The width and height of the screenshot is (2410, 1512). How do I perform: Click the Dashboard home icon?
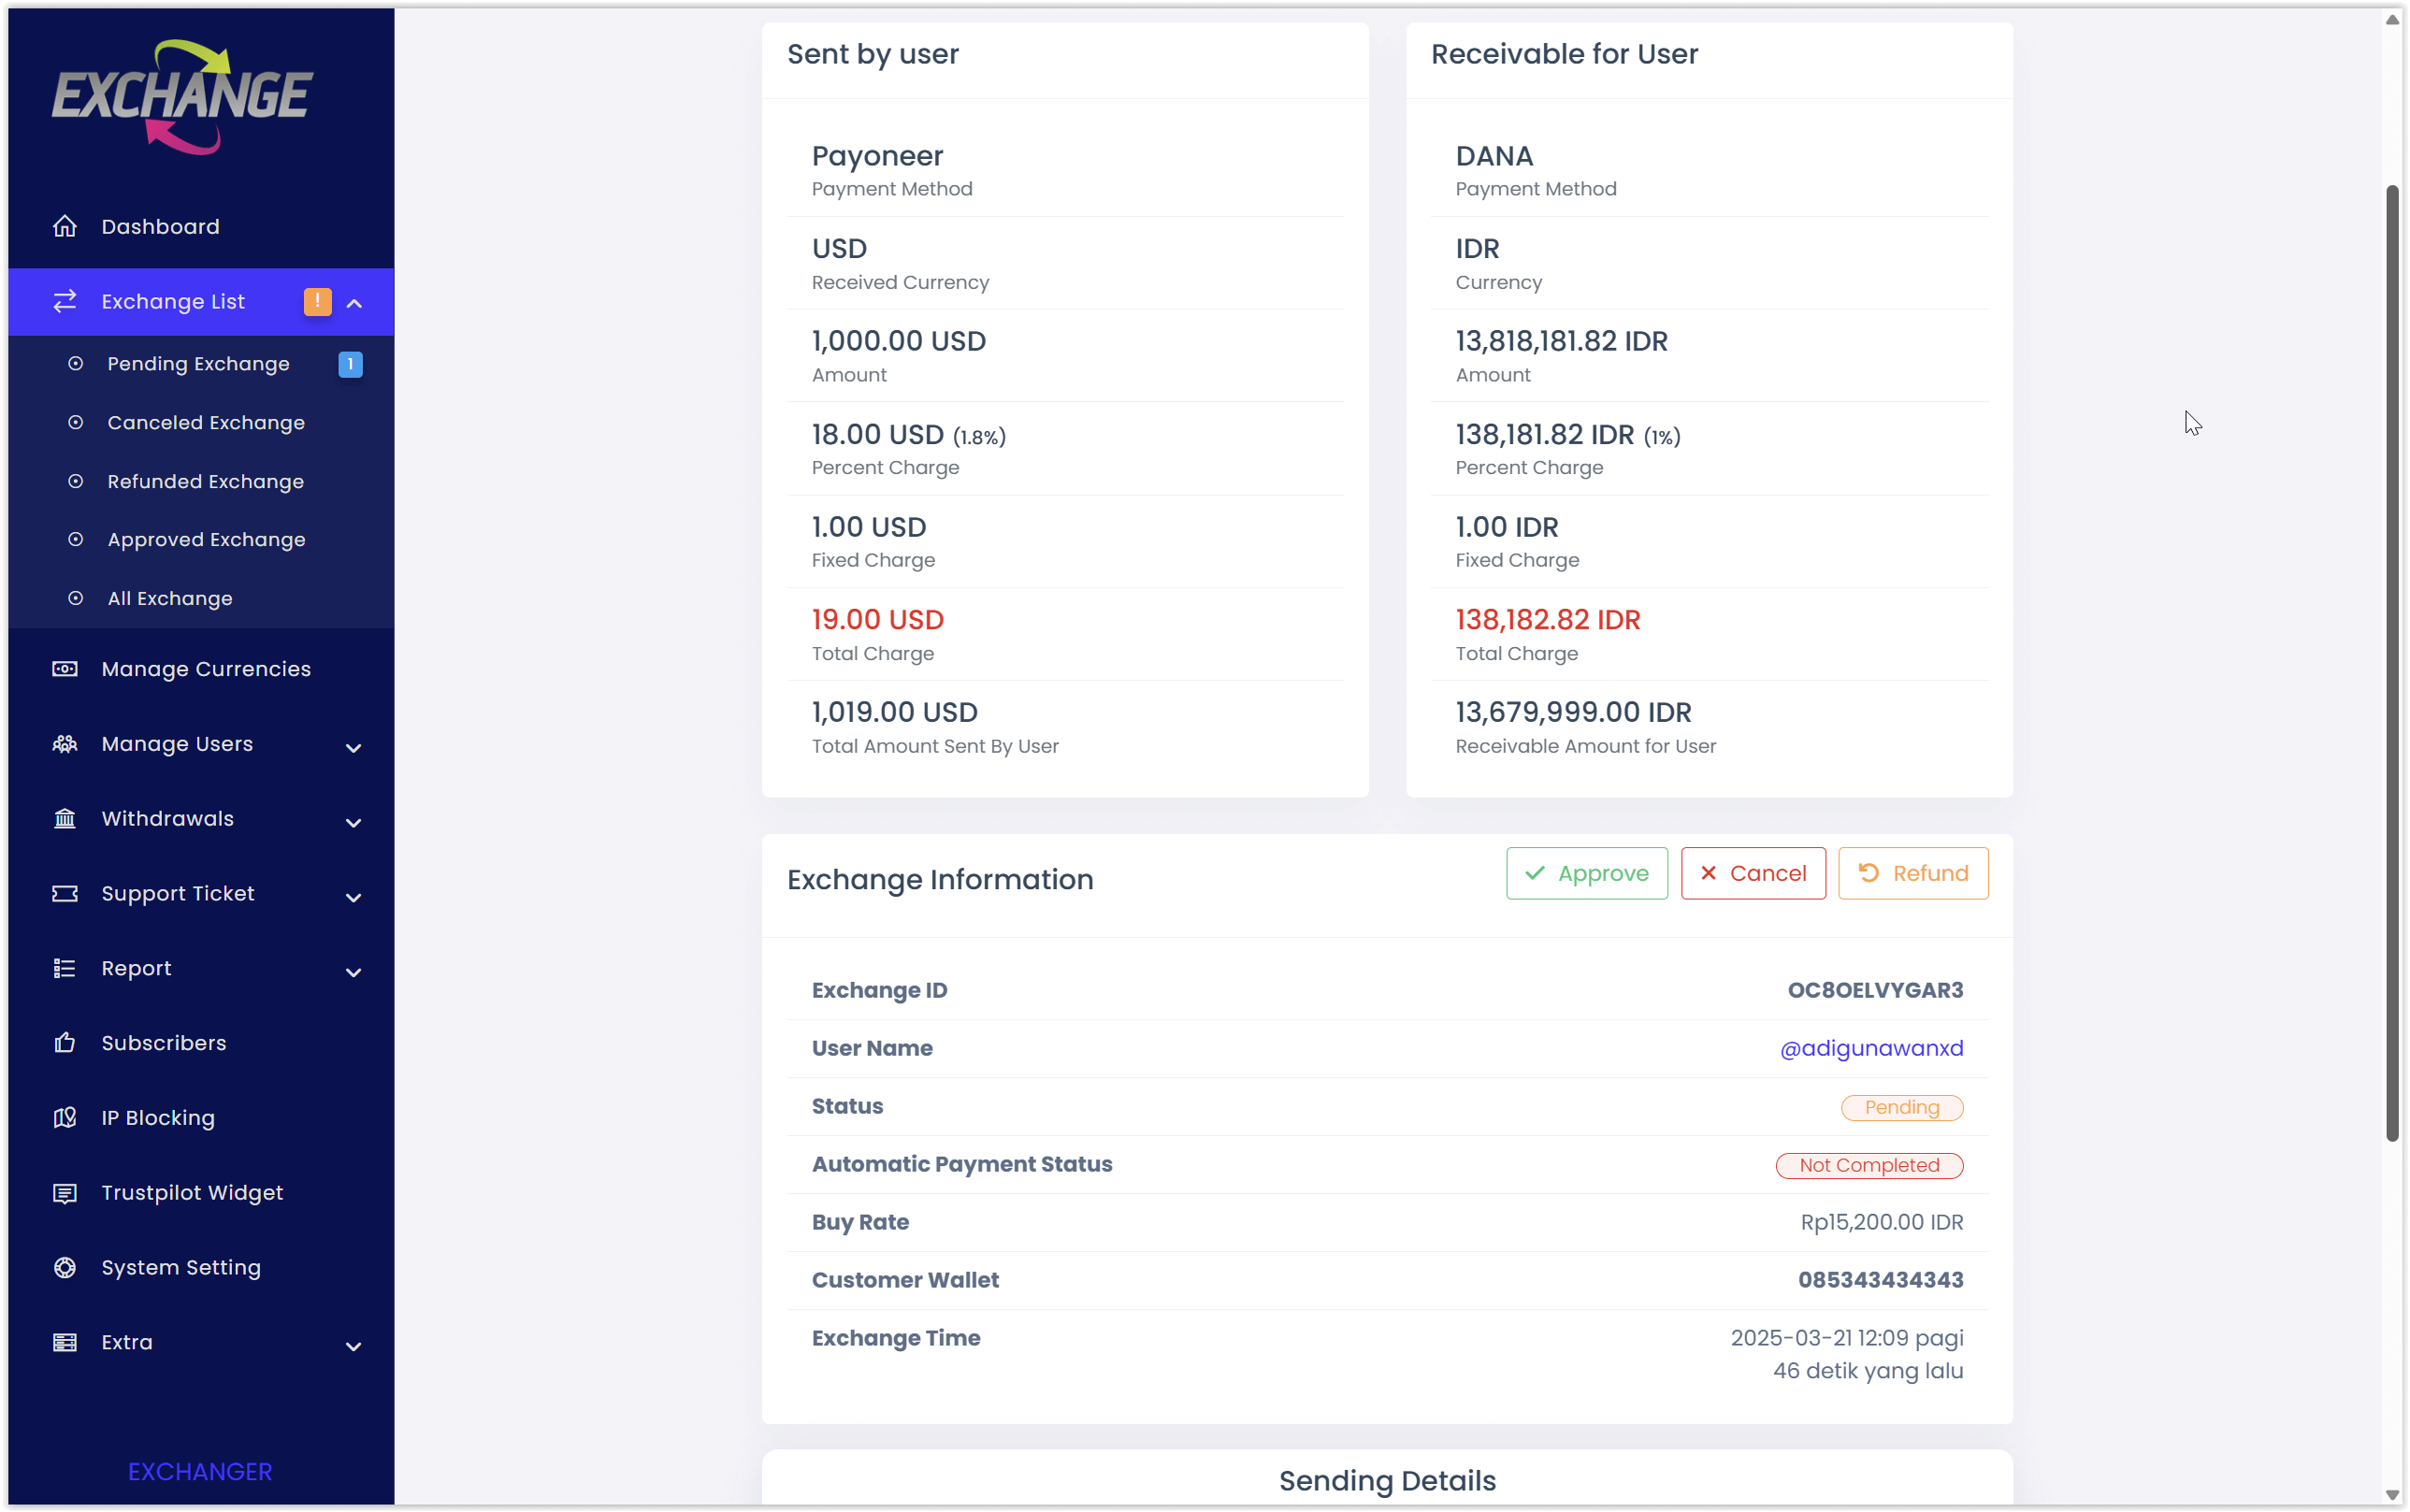(x=65, y=227)
